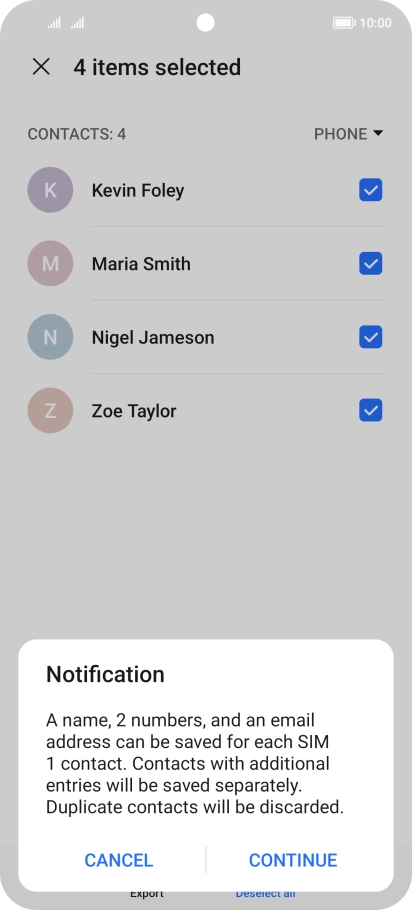This screenshot has height=910, width=412.
Task: Tap CONTINUE in the notification dialog
Action: [293, 860]
